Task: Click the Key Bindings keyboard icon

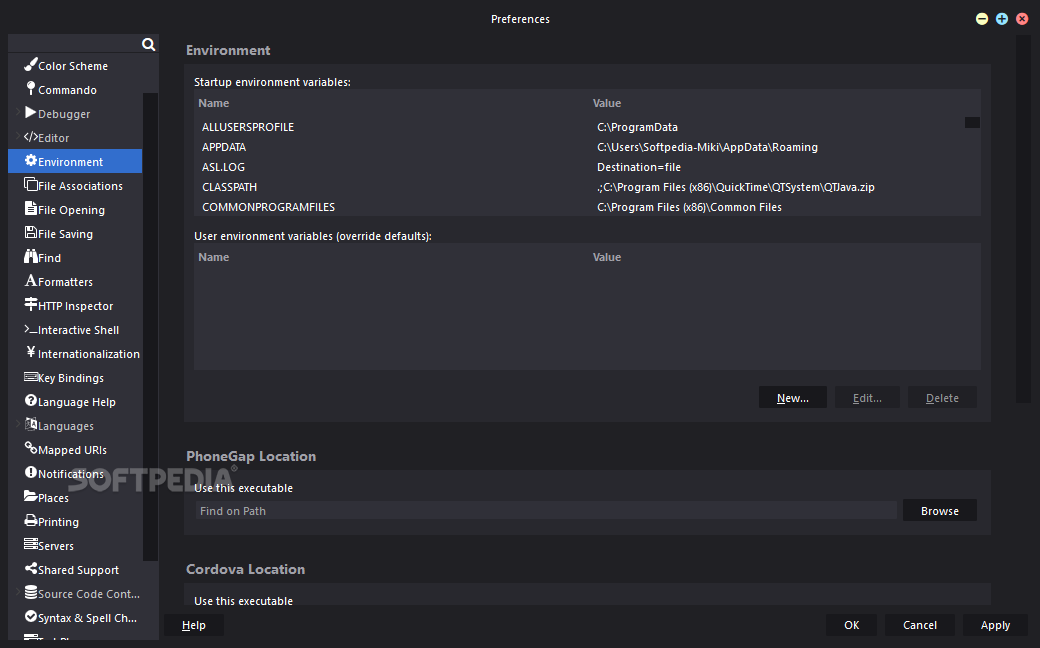Action: pos(31,377)
